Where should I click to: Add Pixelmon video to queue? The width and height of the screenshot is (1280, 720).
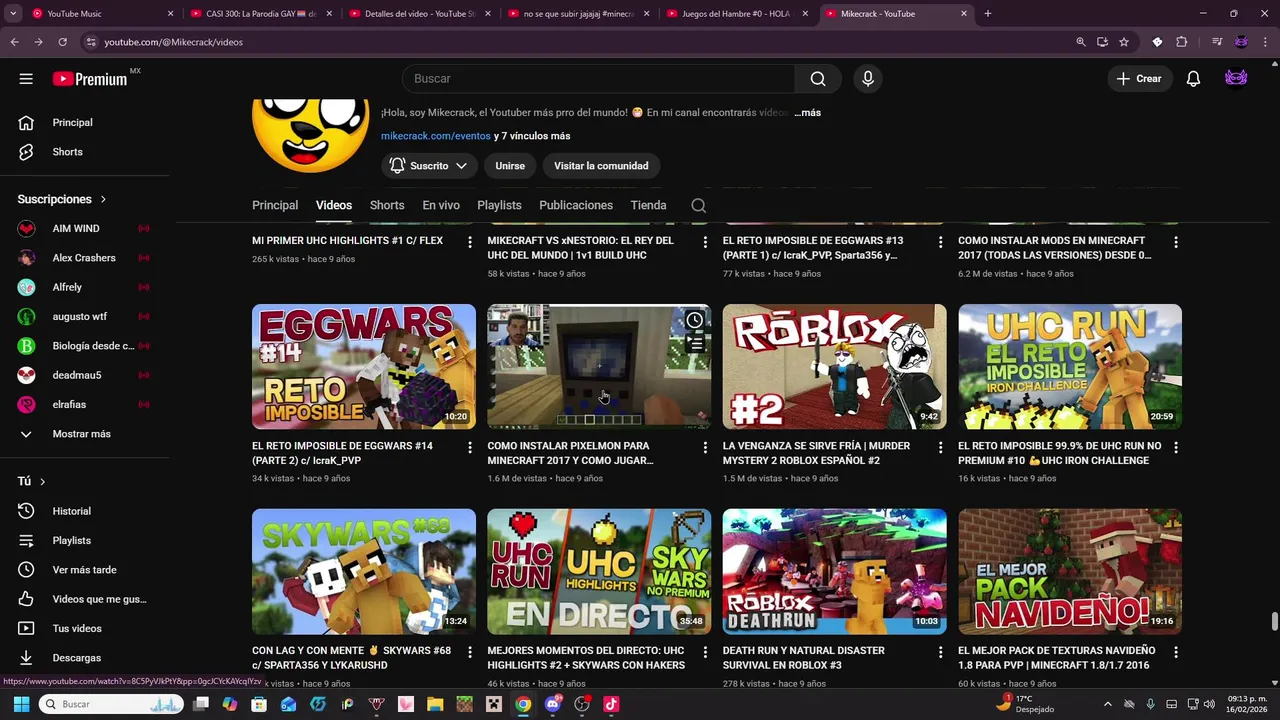point(694,343)
